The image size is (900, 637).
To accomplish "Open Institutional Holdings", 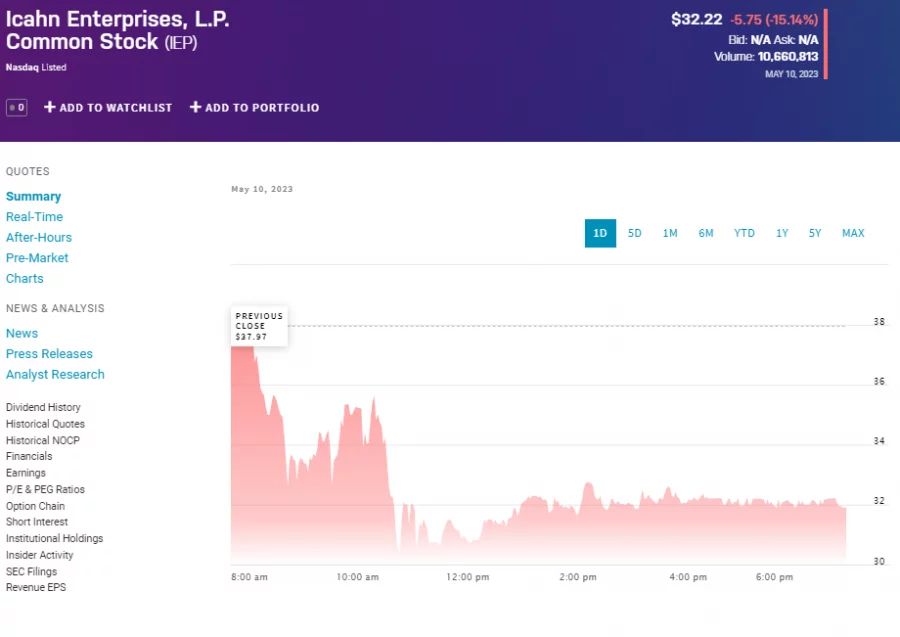I will [54, 538].
